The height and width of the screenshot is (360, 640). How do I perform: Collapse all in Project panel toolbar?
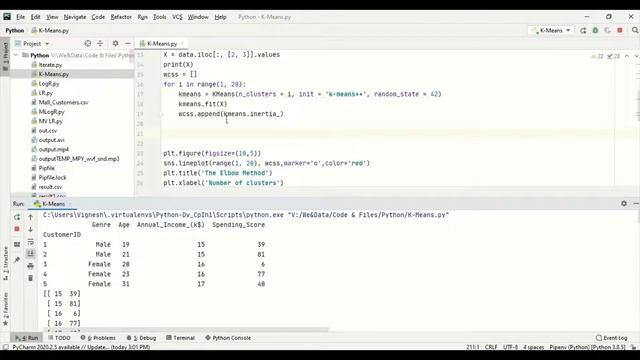100,43
